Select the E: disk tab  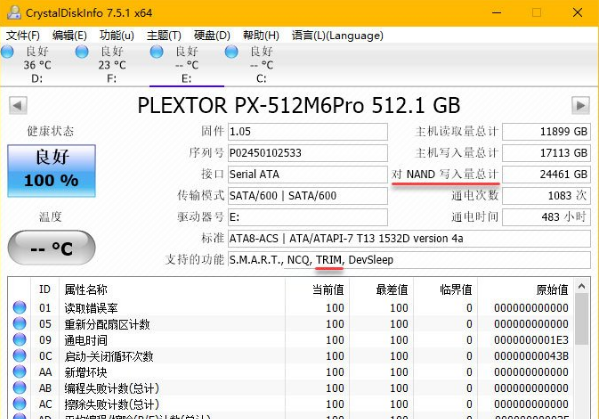[x=186, y=65]
